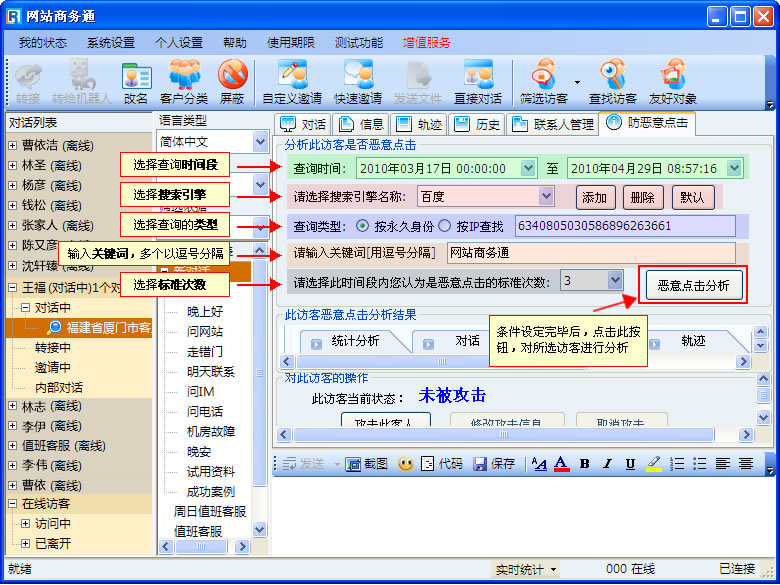The height and width of the screenshot is (585, 780).
Task: Expand 访问中 tree node
Action: 26,524
